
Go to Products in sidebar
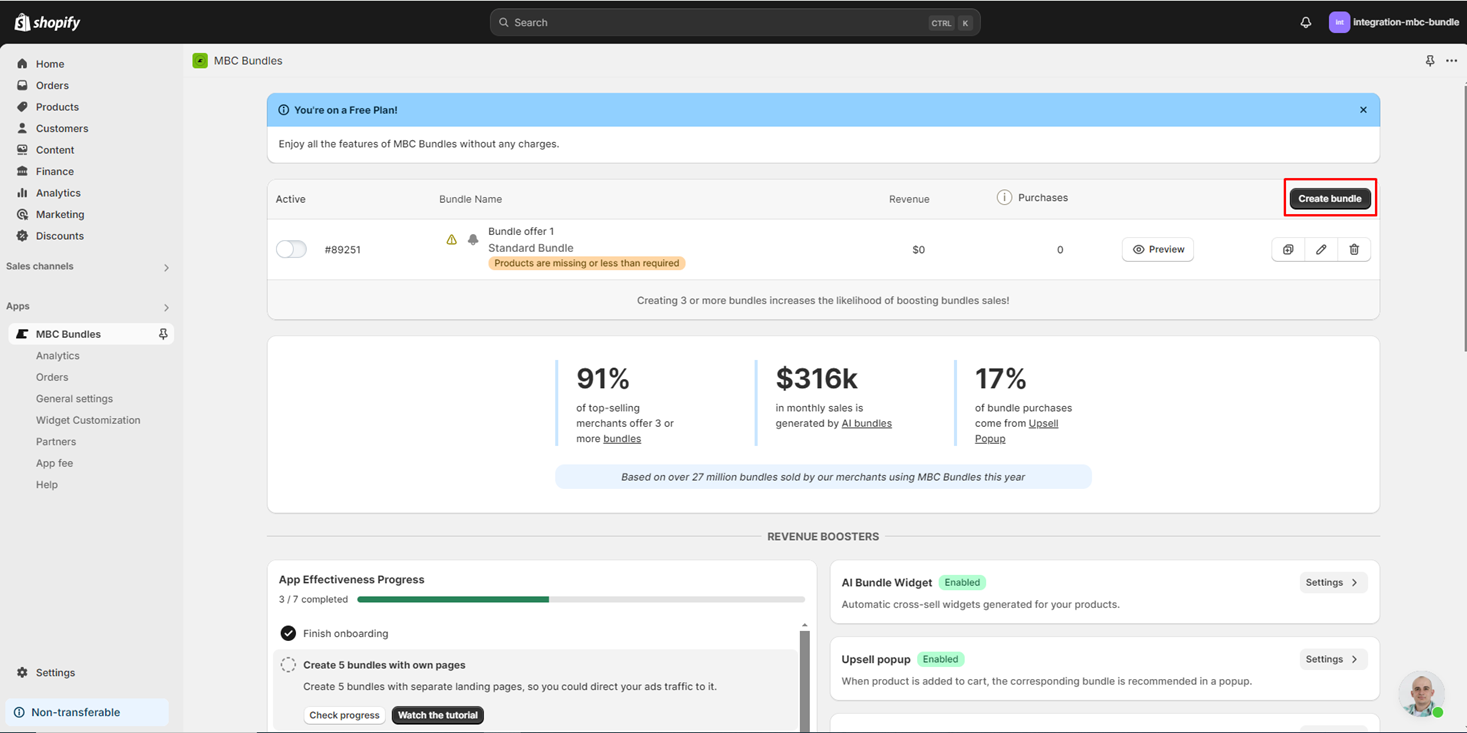[x=57, y=107]
